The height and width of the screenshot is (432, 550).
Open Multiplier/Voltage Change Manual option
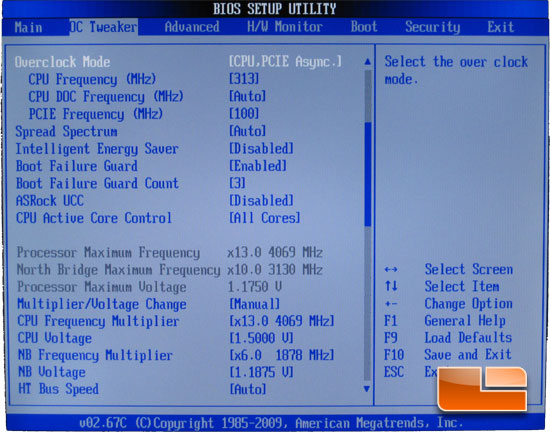pyautogui.click(x=255, y=304)
